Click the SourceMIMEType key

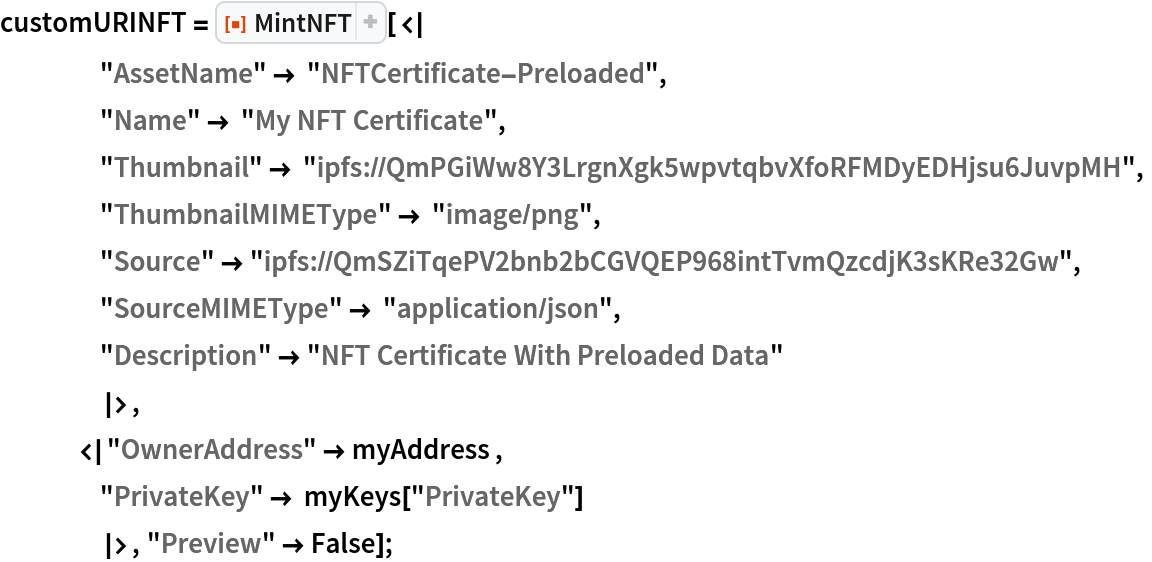pos(221,309)
